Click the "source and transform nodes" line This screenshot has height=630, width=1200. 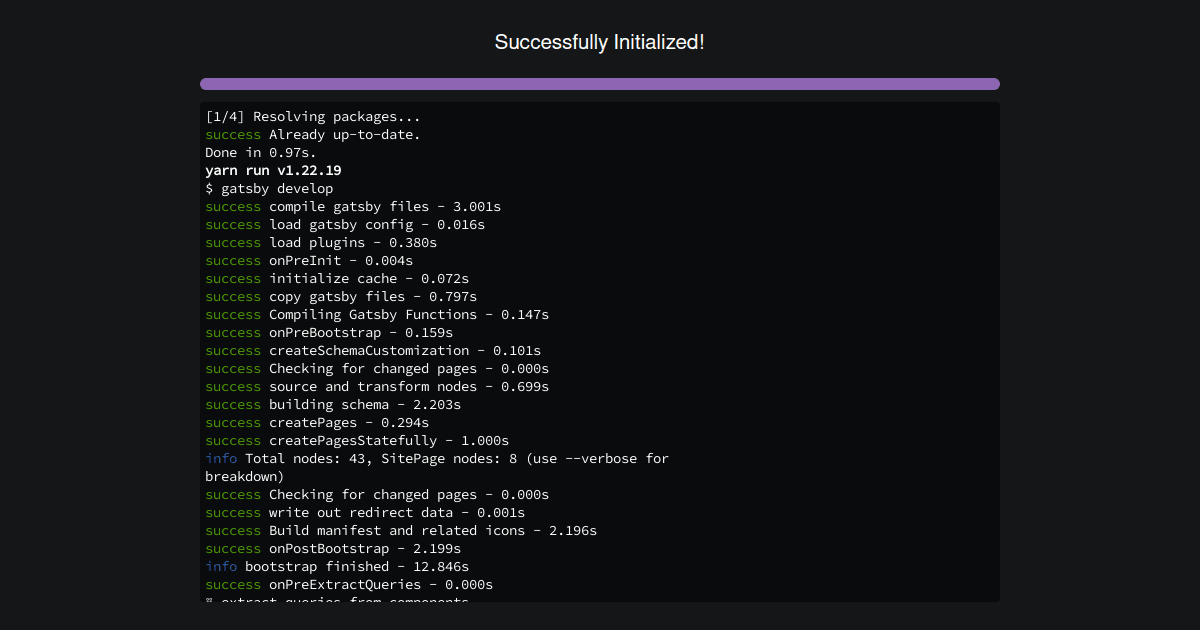(x=377, y=387)
